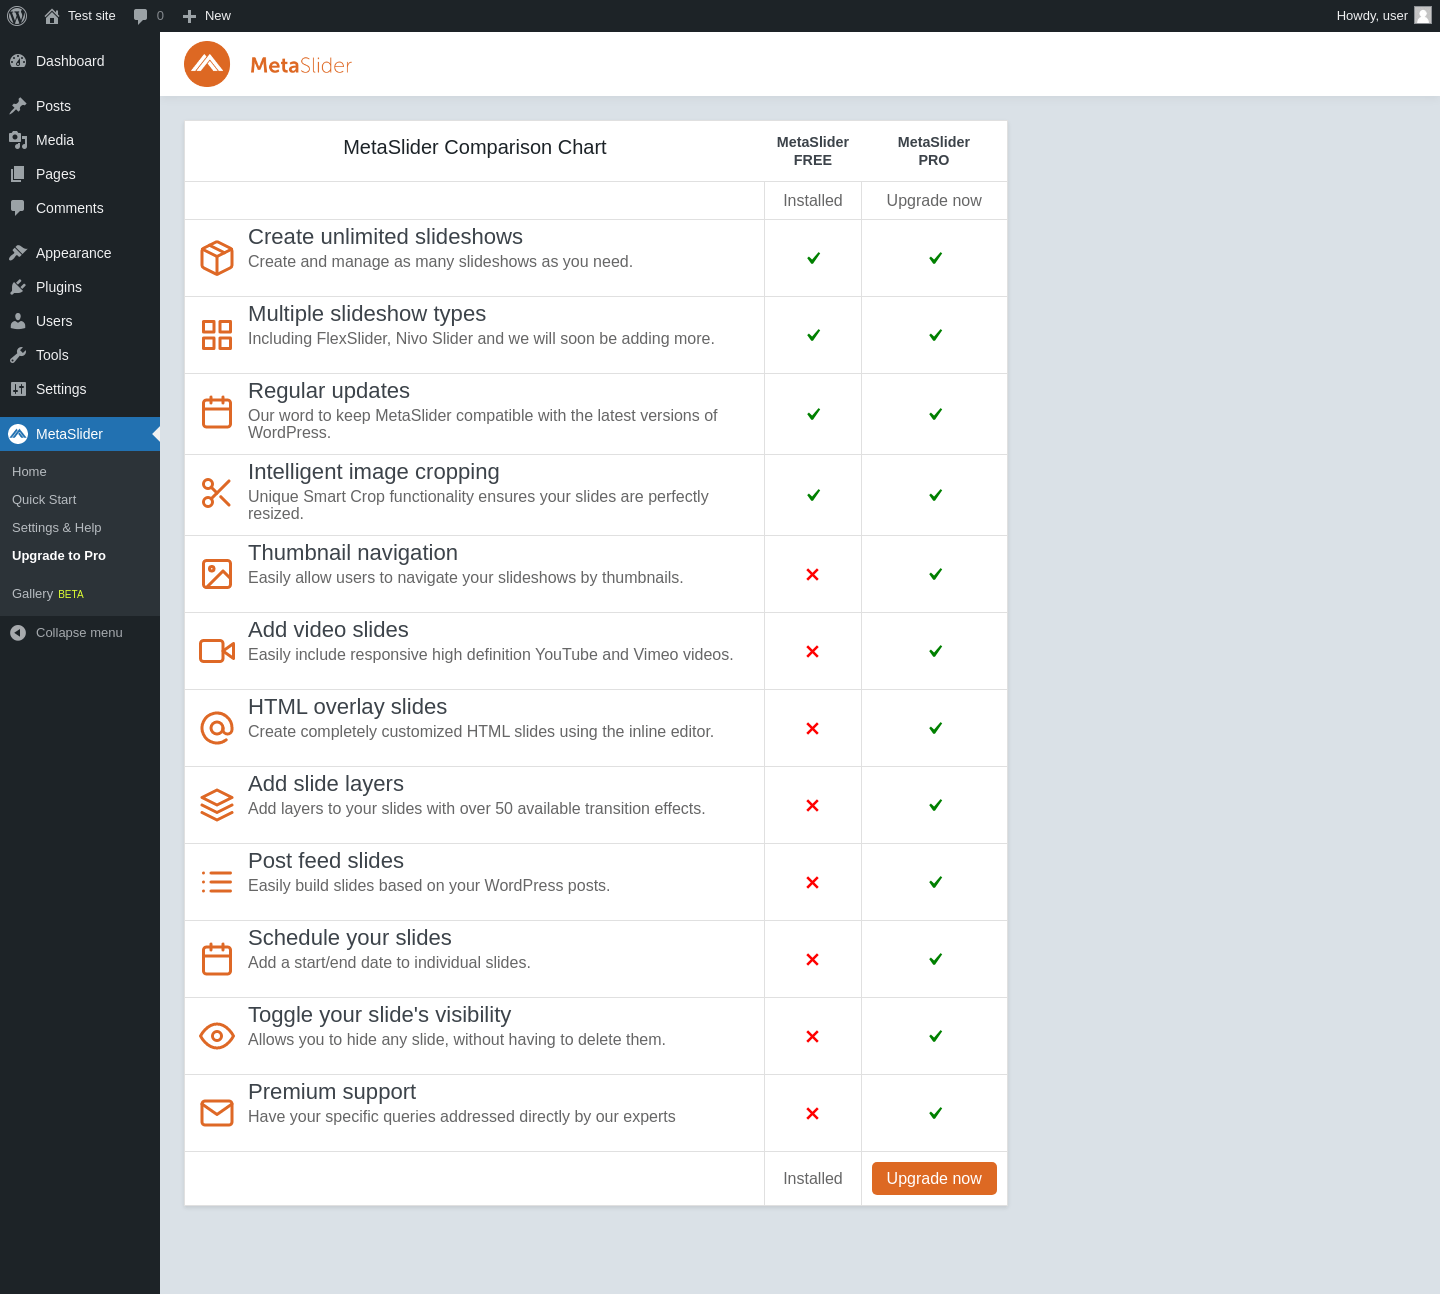Image resolution: width=1440 pixels, height=1294 pixels.
Task: Open the Quick Start submenu item
Action: coord(44,500)
